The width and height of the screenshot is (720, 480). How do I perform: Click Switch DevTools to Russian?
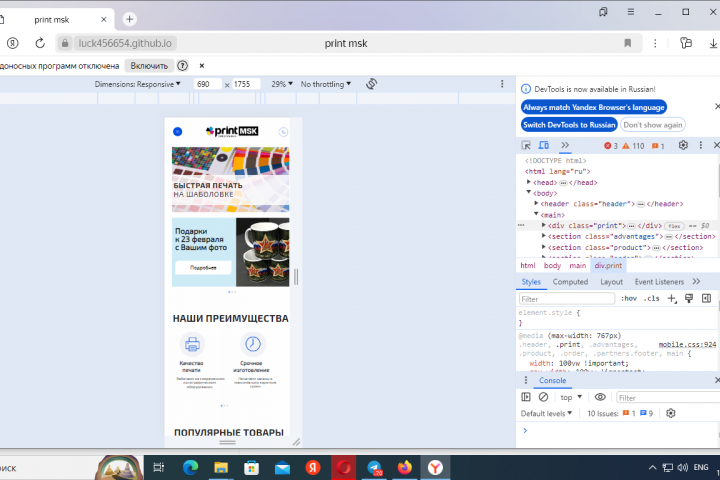click(x=569, y=125)
